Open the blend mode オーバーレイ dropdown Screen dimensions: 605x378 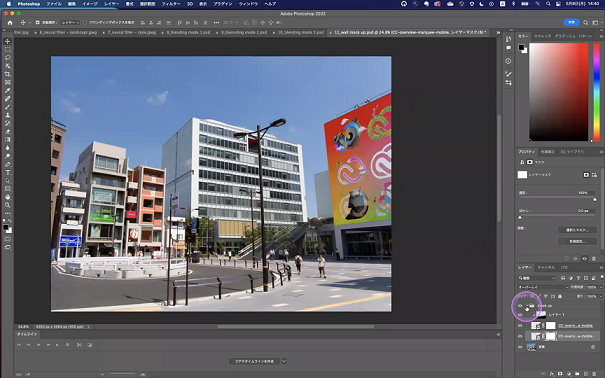(x=543, y=287)
